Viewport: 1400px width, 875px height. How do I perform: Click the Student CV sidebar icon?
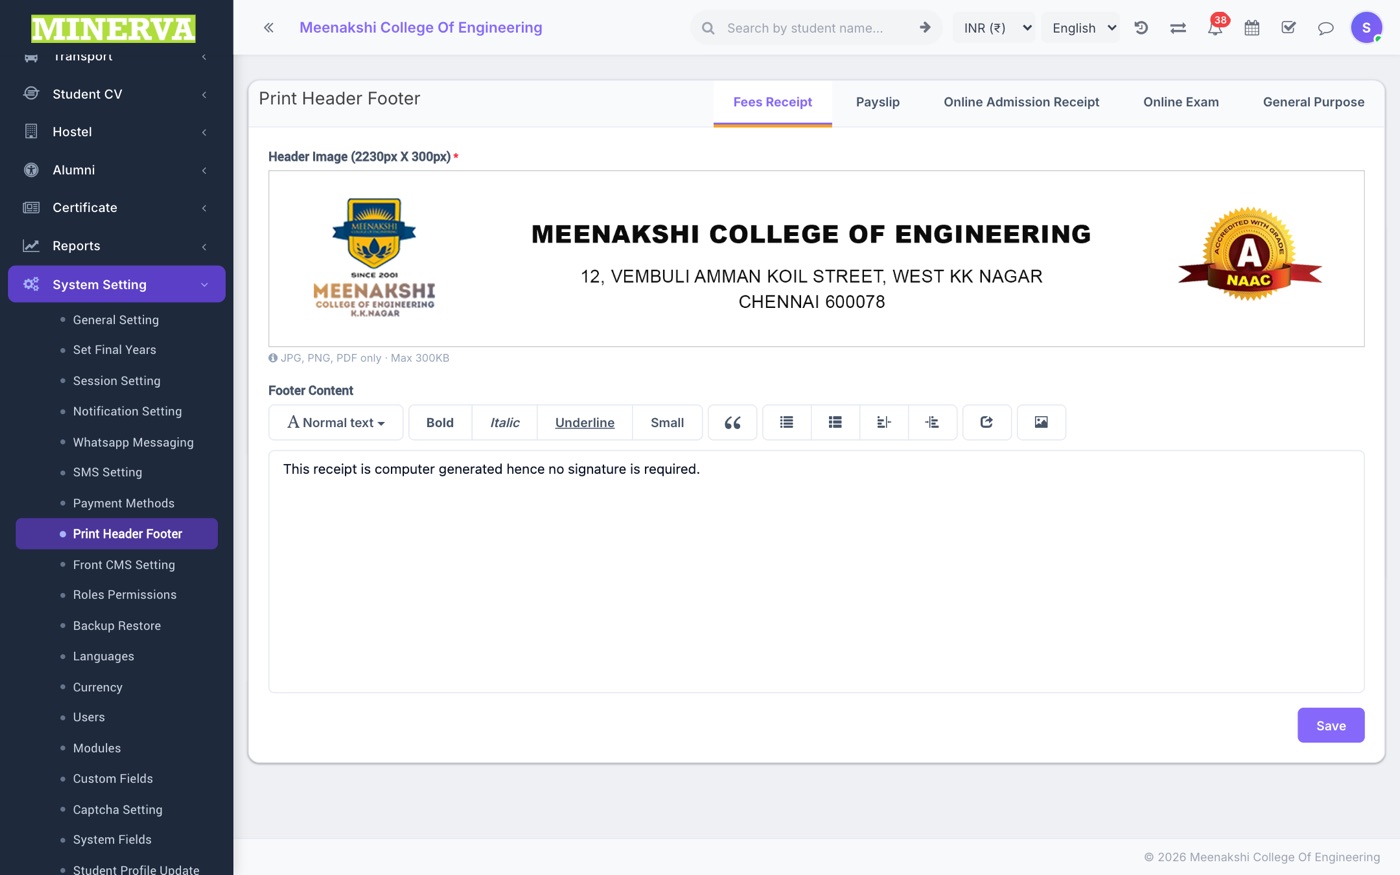click(31, 94)
